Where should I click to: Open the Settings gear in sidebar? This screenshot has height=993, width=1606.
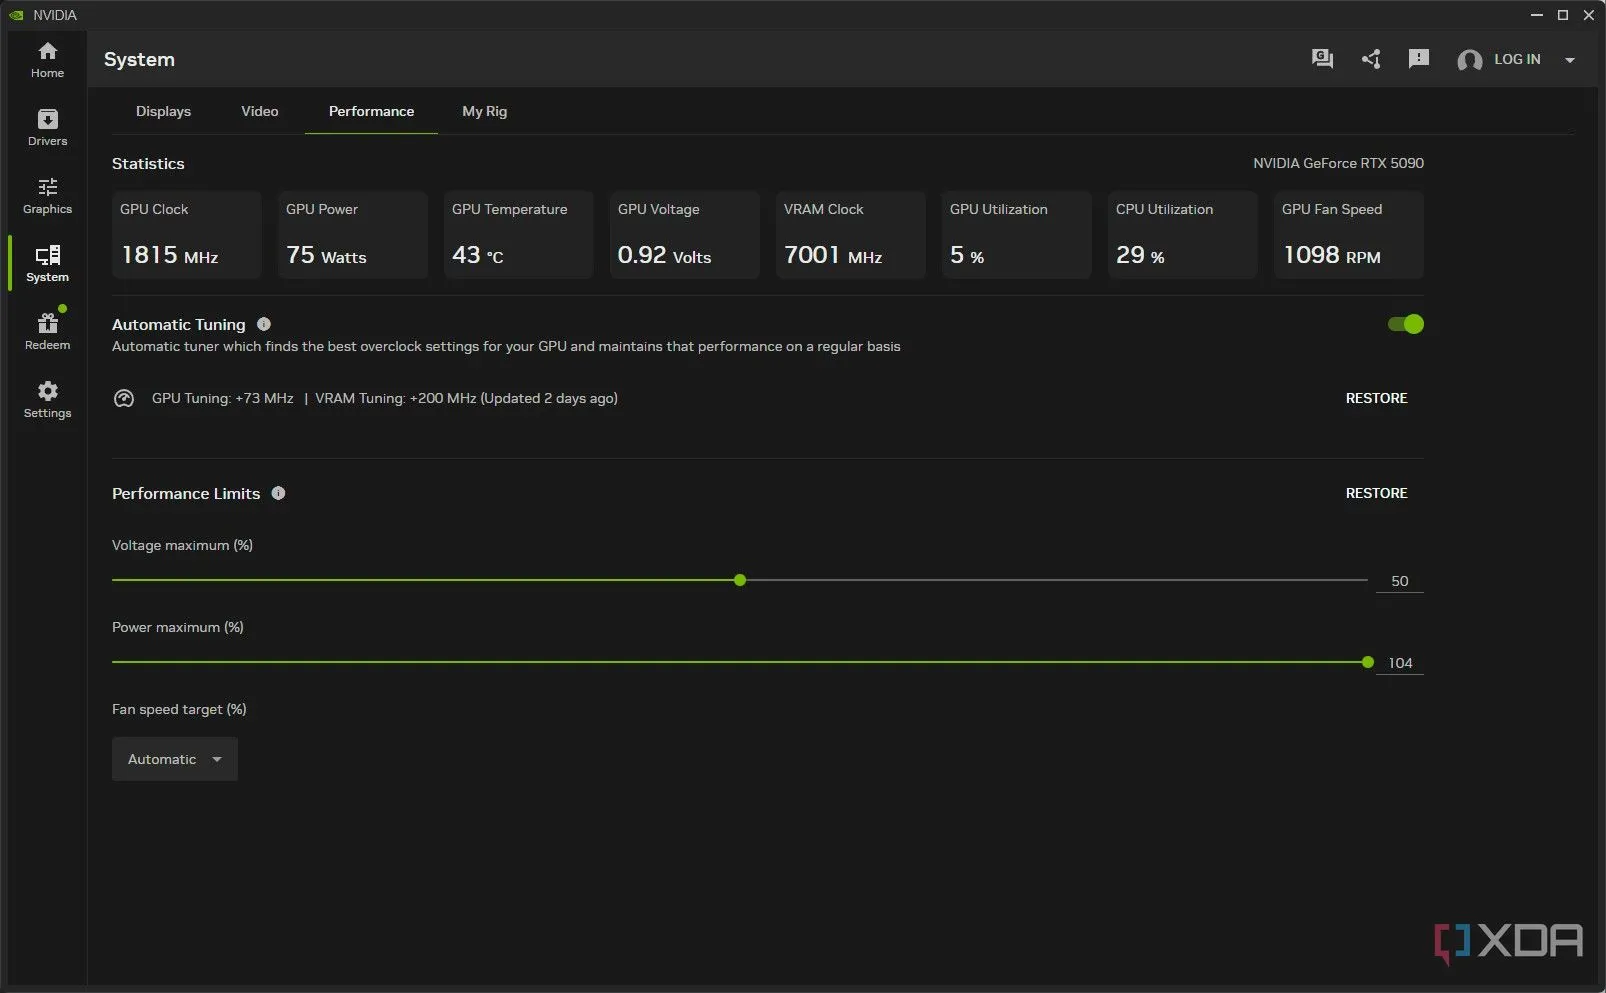pyautogui.click(x=47, y=400)
